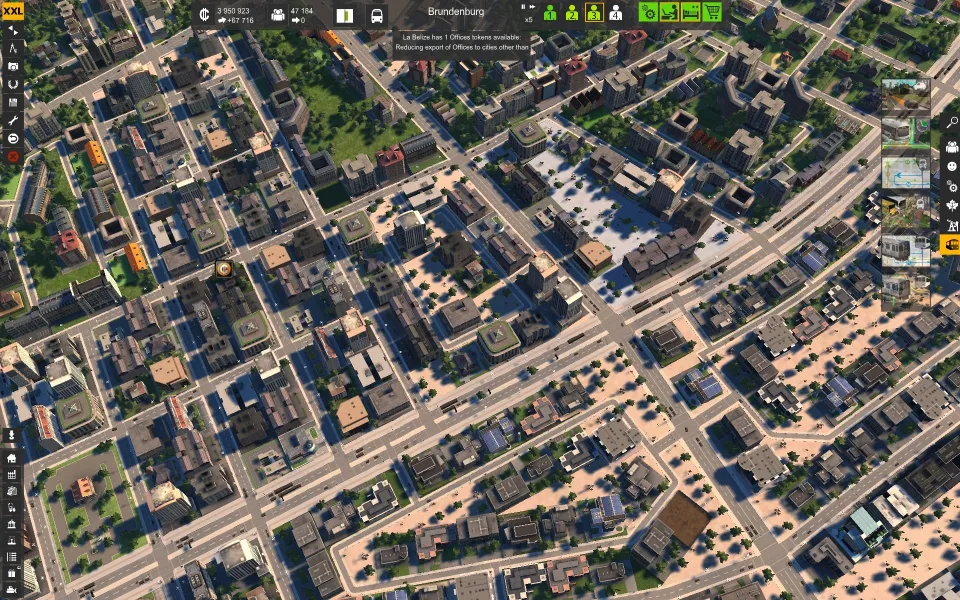Screen dimensions: 960x600
Task: Expand the left toolbar with the arrows icon
Action: point(13,29)
